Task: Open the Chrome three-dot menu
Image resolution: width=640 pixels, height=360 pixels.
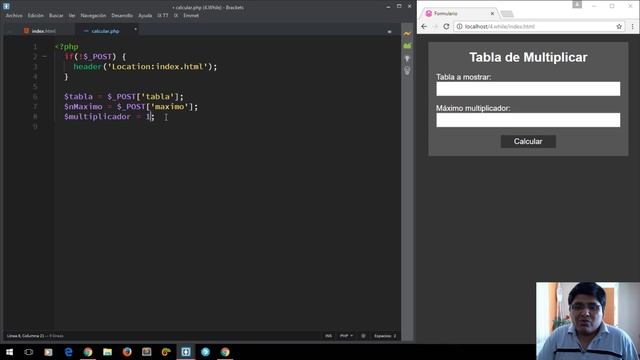Action: (632, 27)
